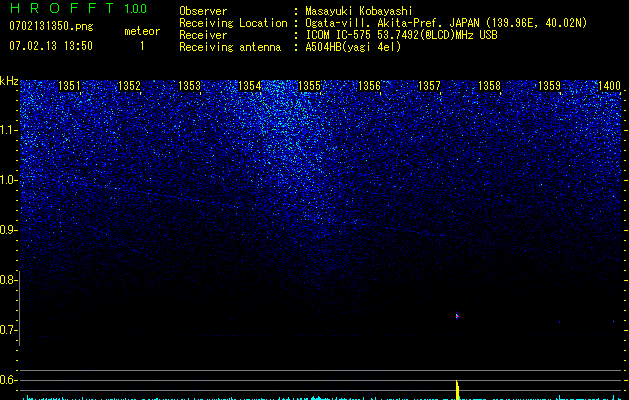Select the file name 0702131350.png
The width and height of the screenshot is (629, 400).
click(x=51, y=26)
